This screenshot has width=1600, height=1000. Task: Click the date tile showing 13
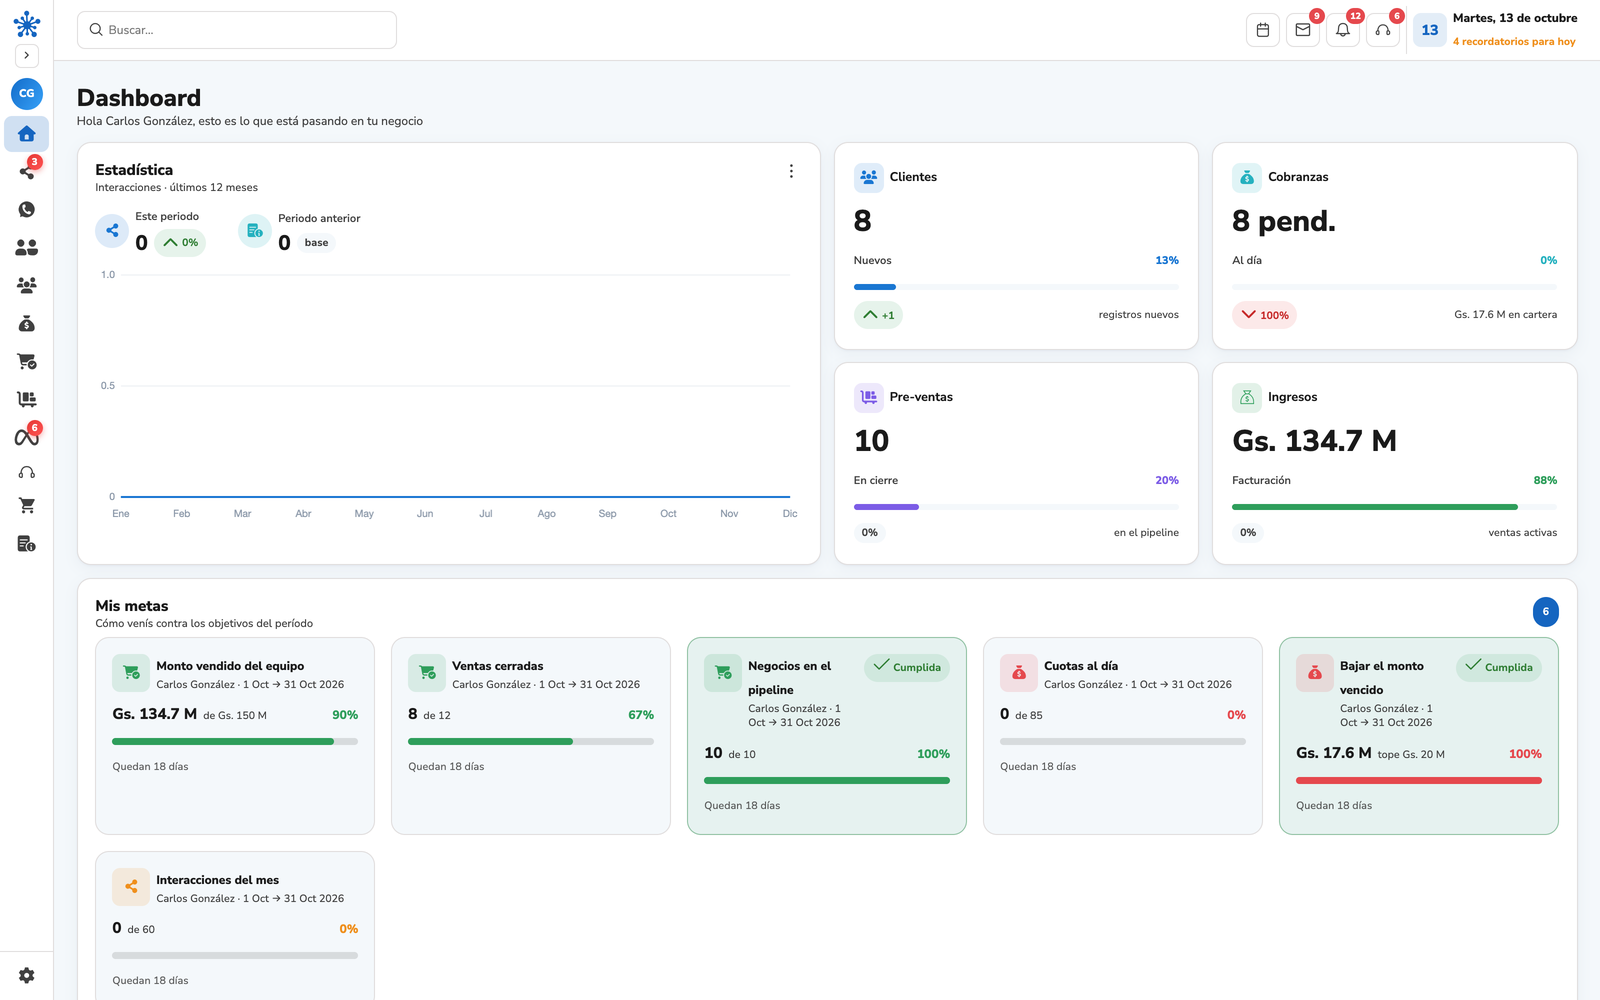coord(1430,30)
